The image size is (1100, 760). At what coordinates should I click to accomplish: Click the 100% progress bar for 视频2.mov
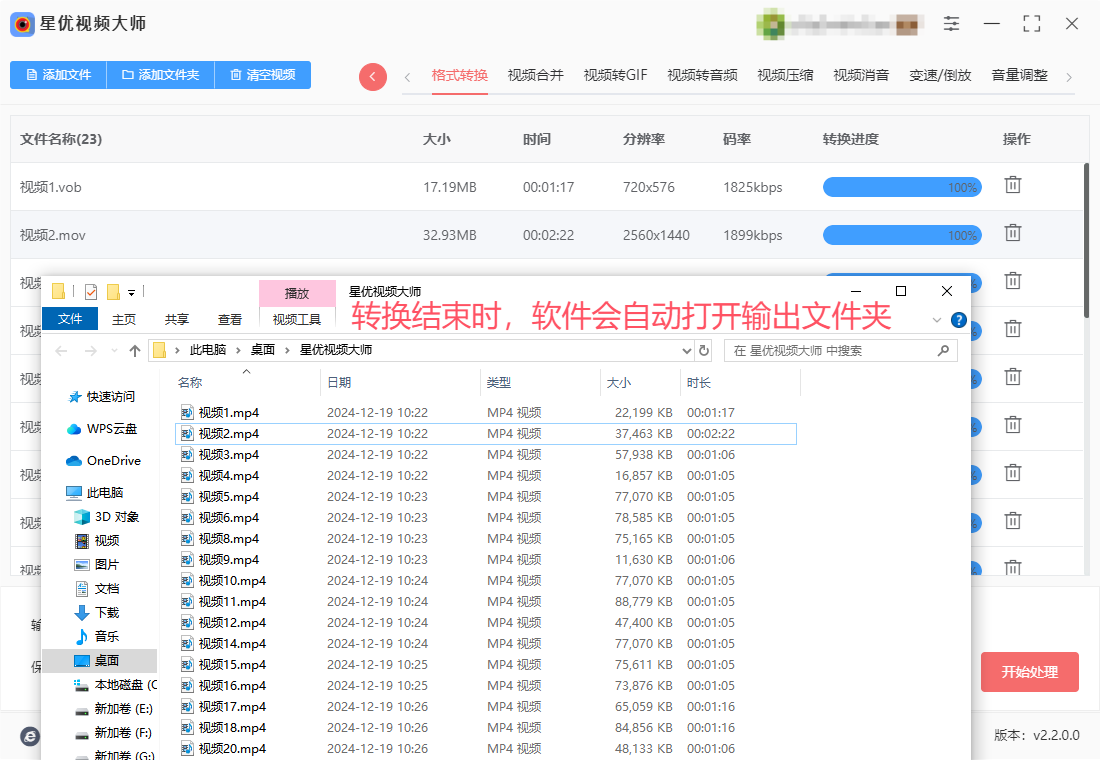click(x=902, y=235)
